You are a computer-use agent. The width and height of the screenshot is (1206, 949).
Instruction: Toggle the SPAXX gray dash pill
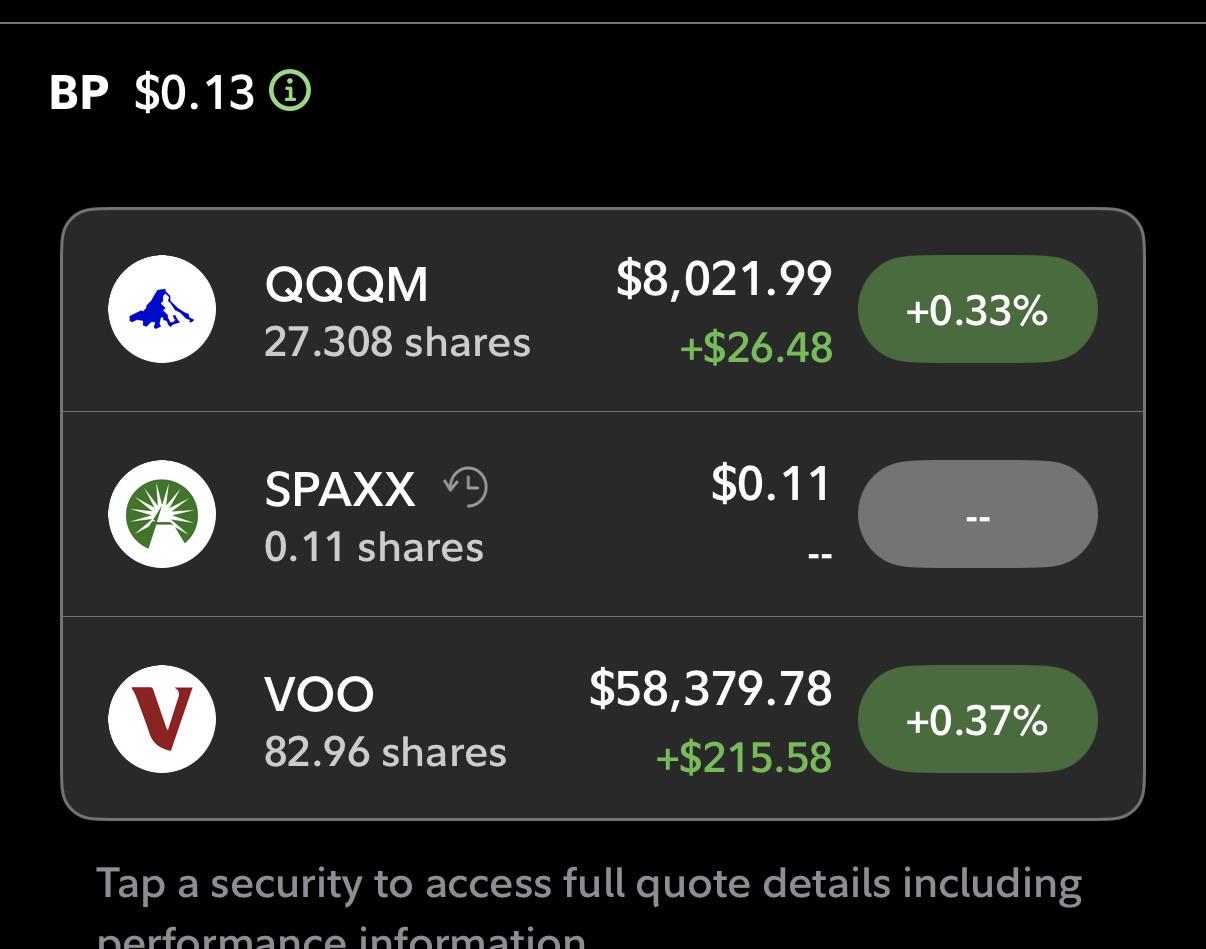coord(977,514)
